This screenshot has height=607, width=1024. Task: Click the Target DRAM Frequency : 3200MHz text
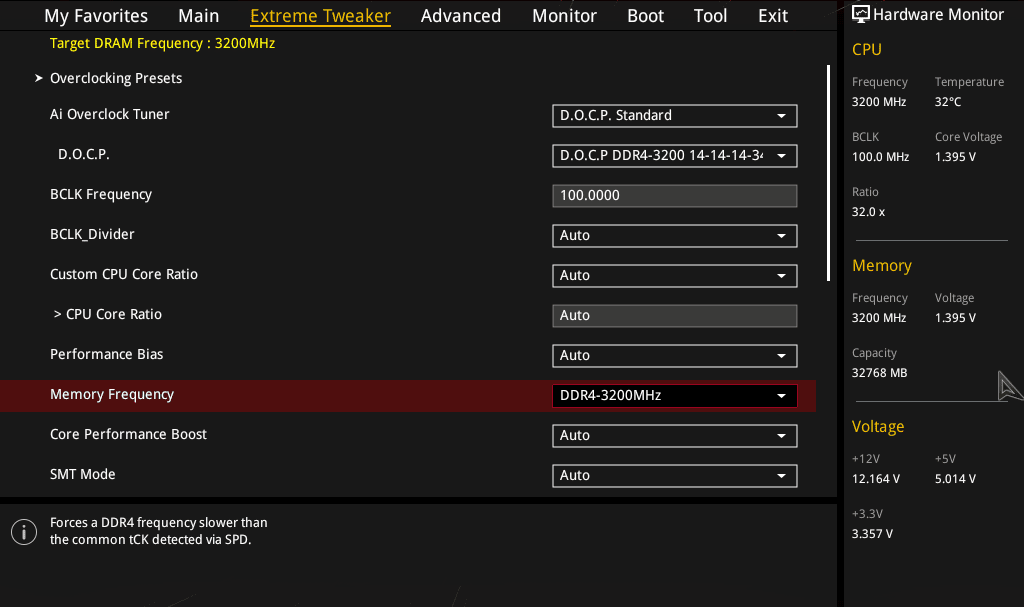(x=162, y=44)
